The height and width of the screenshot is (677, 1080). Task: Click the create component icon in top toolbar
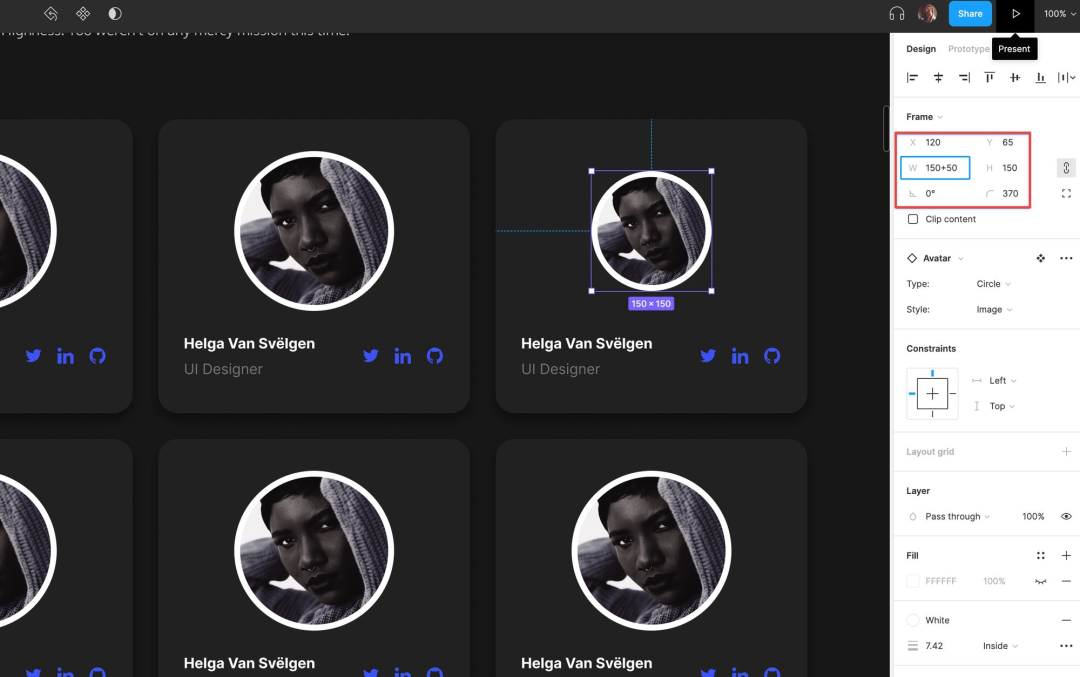coord(83,14)
